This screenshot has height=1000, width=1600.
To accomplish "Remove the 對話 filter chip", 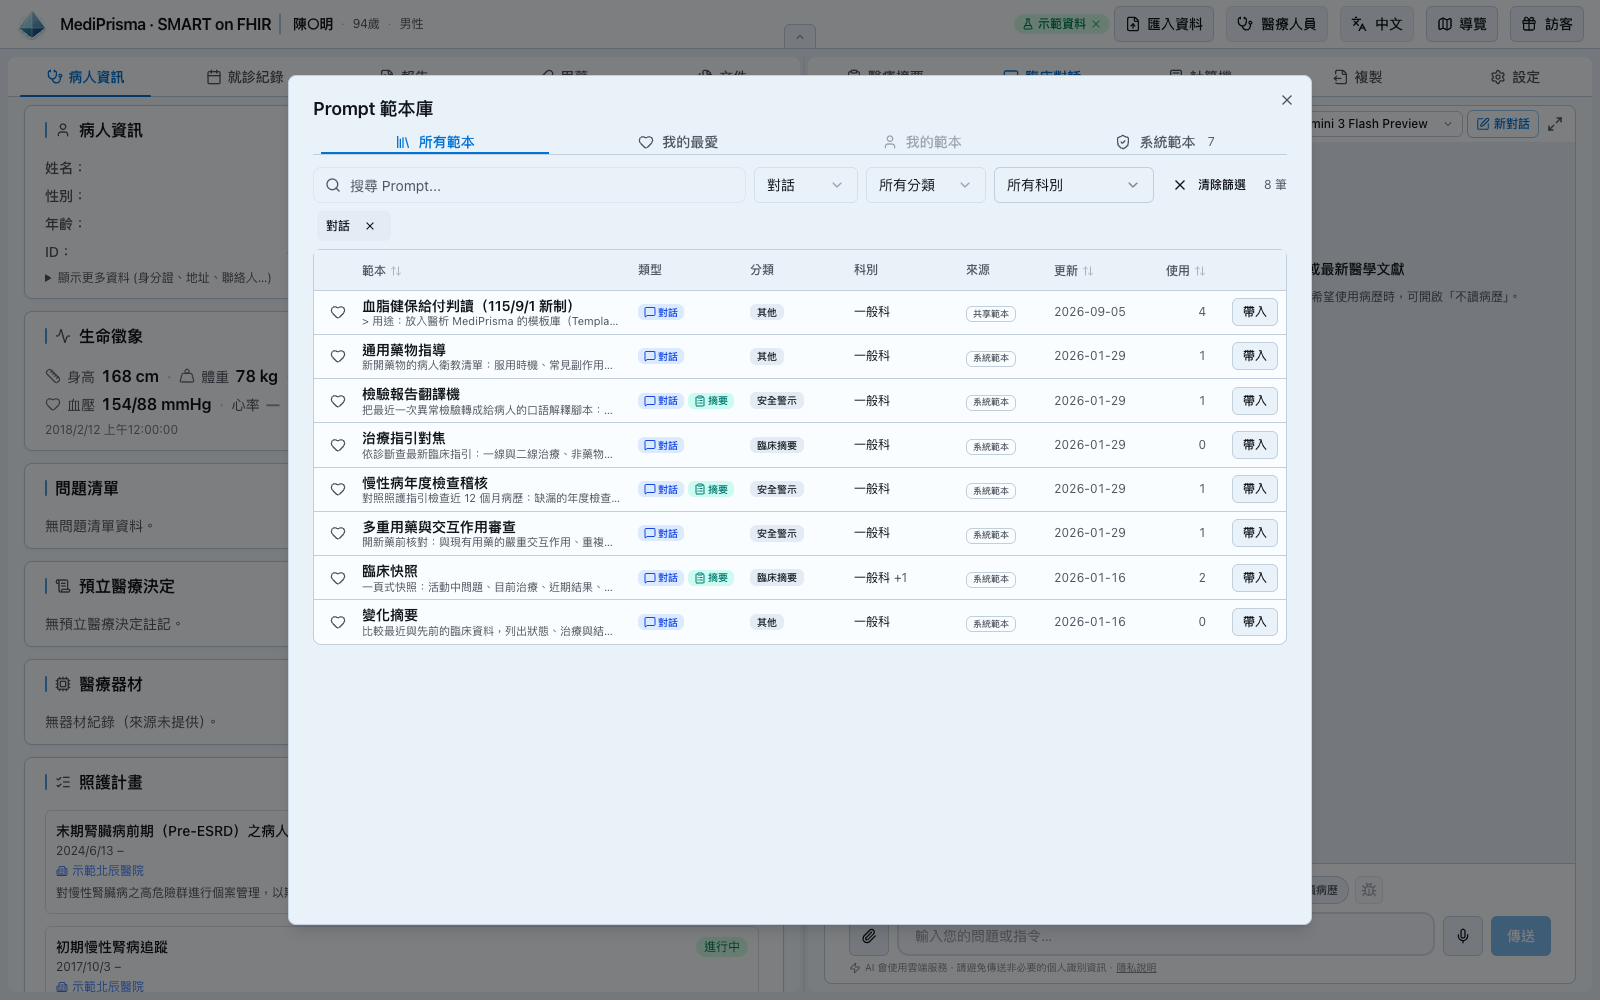I will click(370, 226).
